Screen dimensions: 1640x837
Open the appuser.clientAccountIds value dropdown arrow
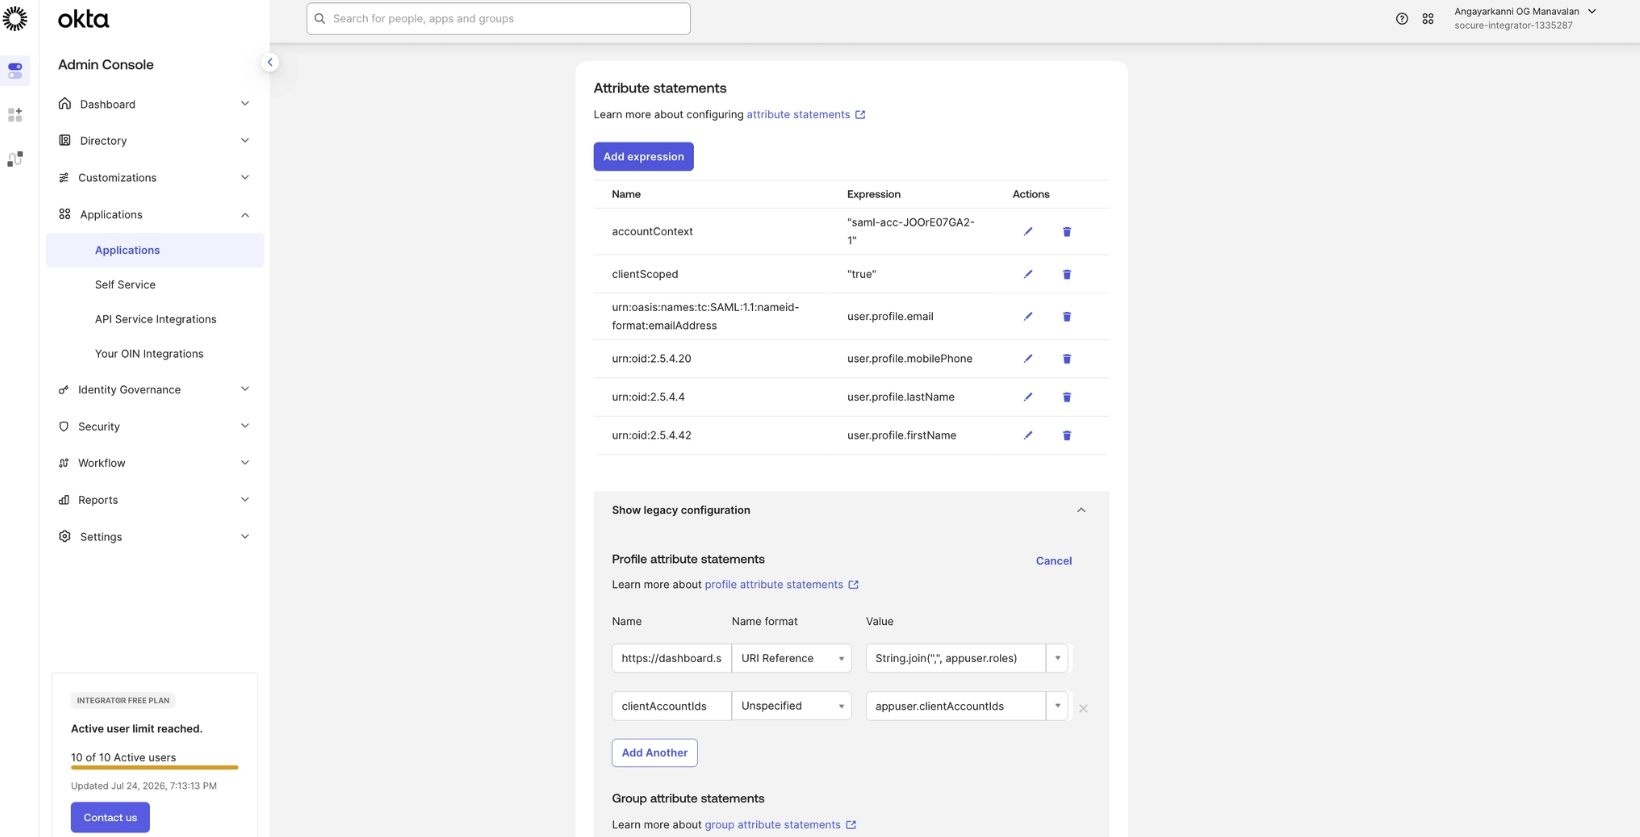[1057, 706]
